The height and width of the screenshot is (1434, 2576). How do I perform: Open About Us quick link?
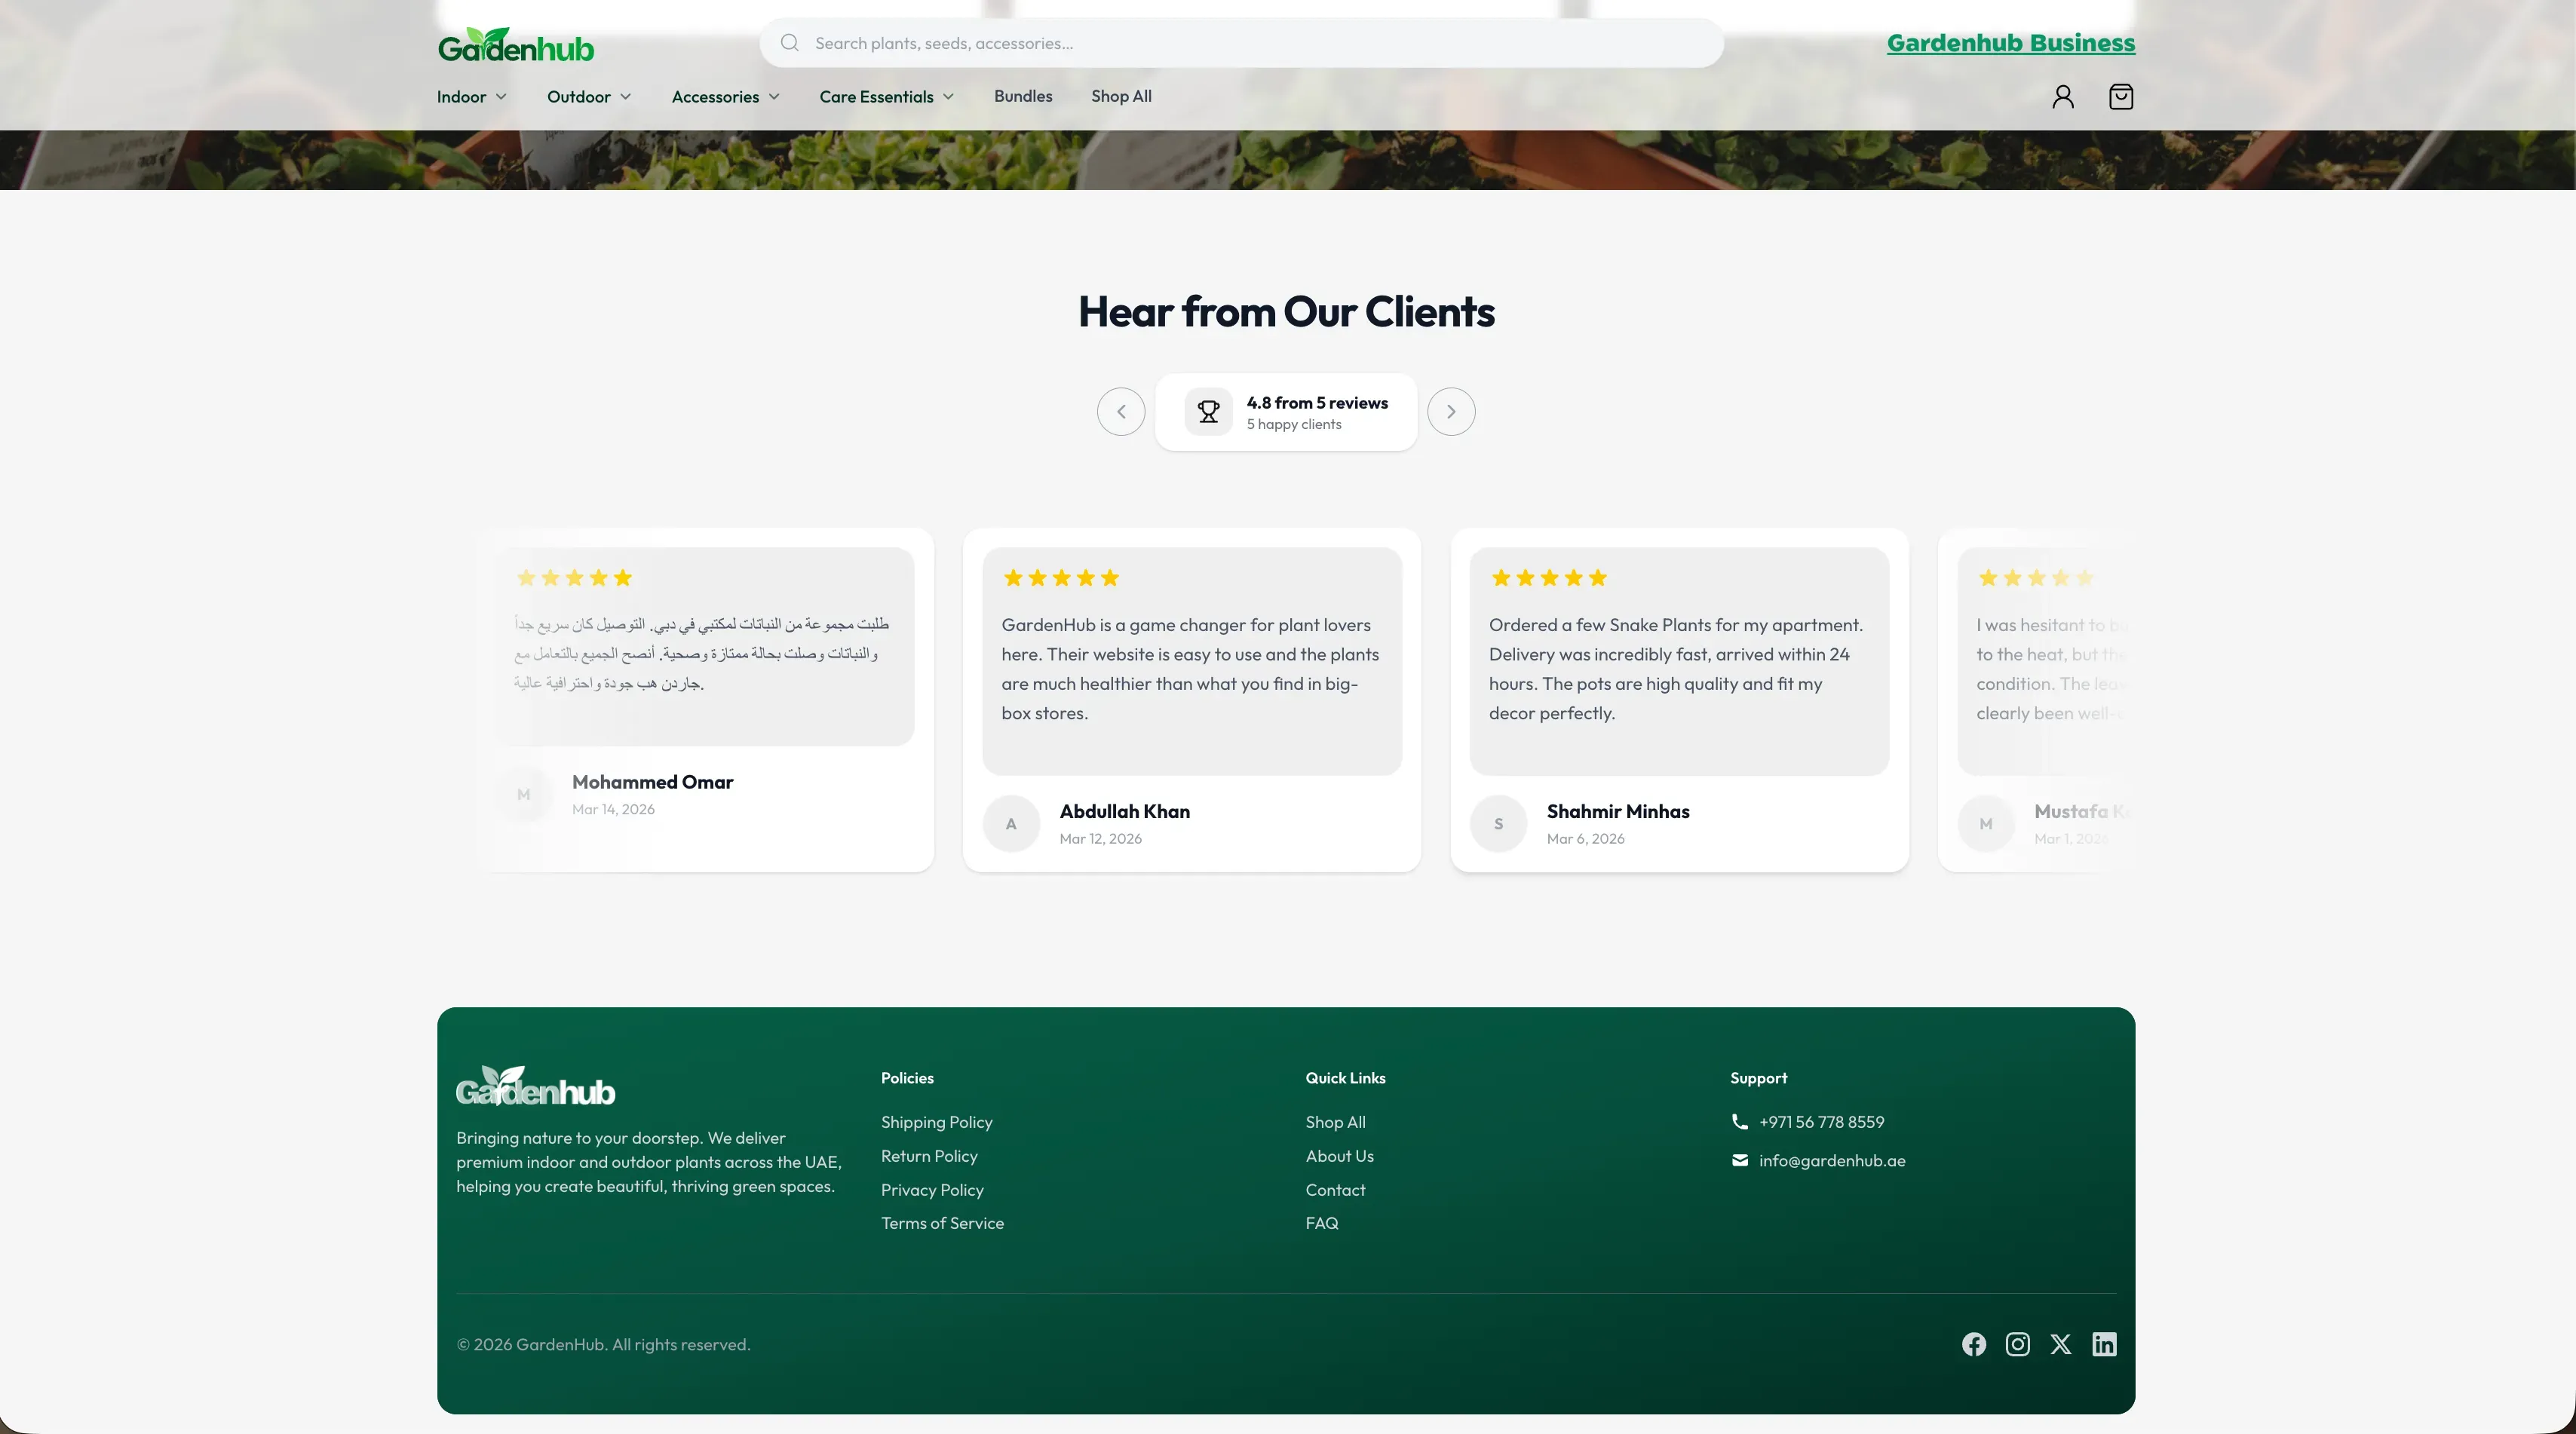tap(1339, 1156)
